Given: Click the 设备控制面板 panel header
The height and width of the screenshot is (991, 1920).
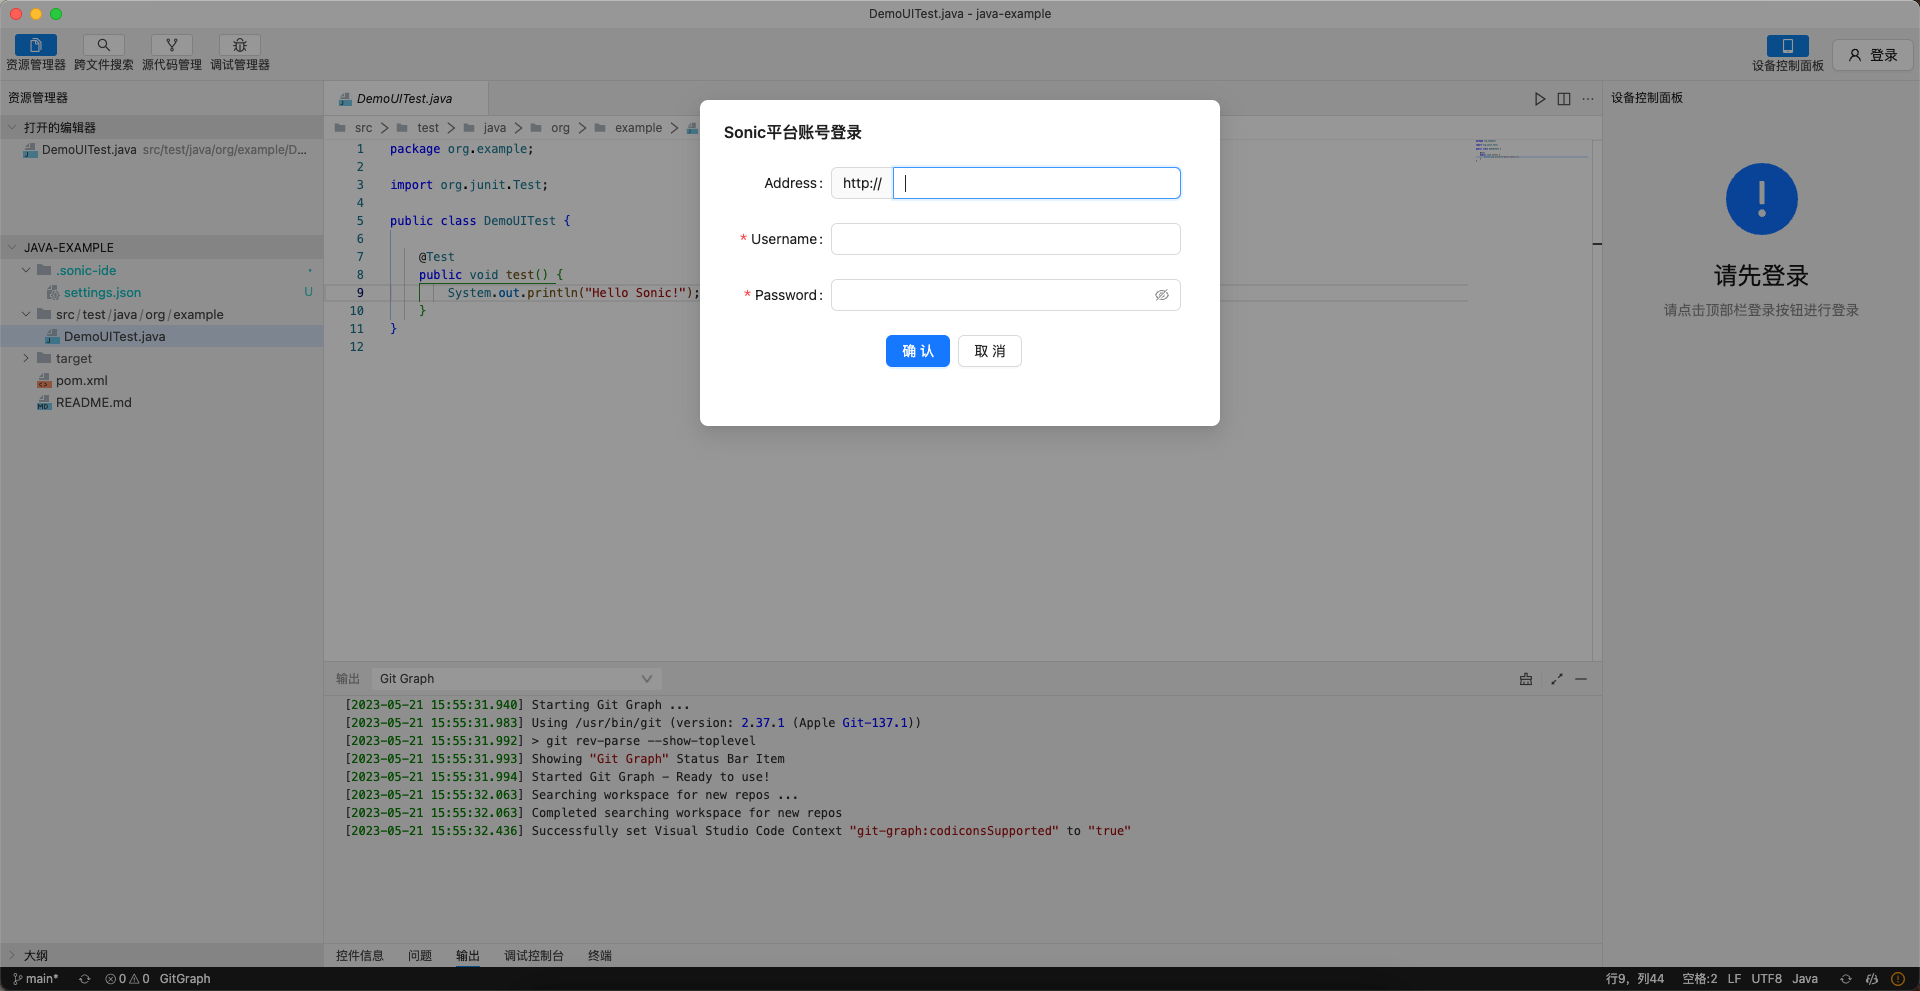Looking at the screenshot, I should (x=1647, y=98).
